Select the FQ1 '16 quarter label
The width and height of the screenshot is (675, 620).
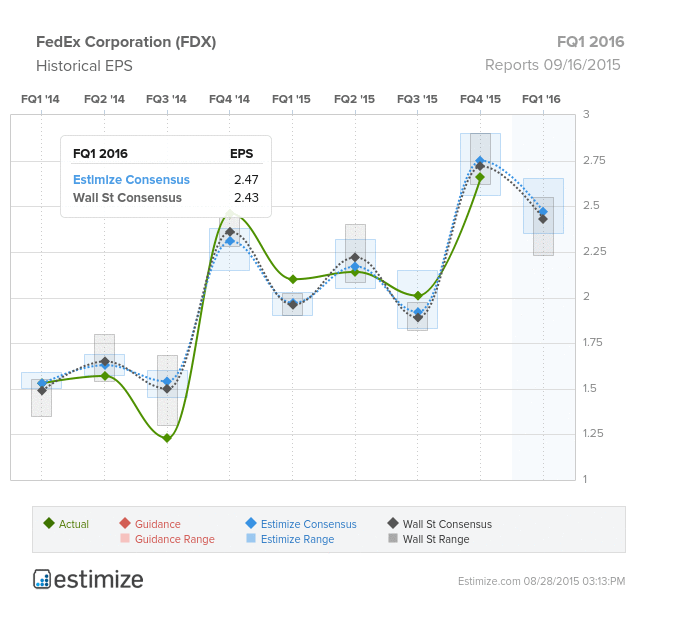coord(541,99)
